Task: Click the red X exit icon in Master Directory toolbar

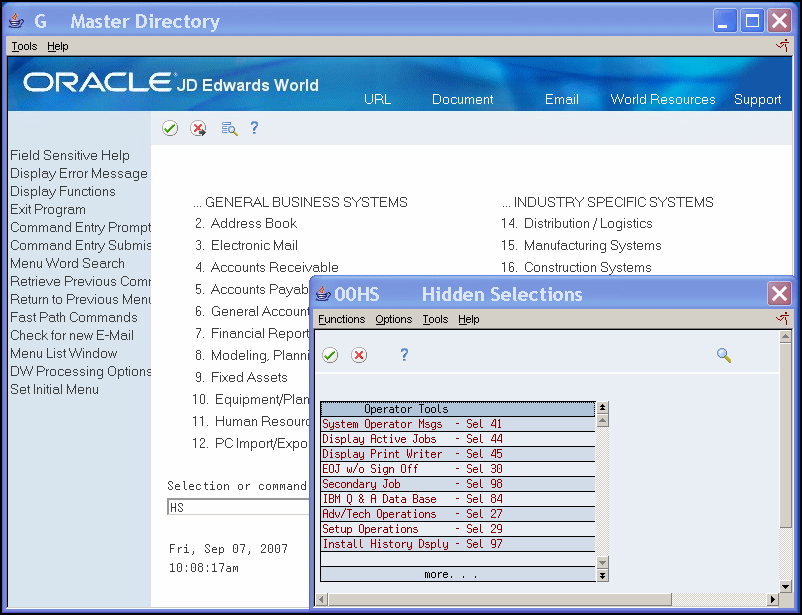Action: click(198, 128)
